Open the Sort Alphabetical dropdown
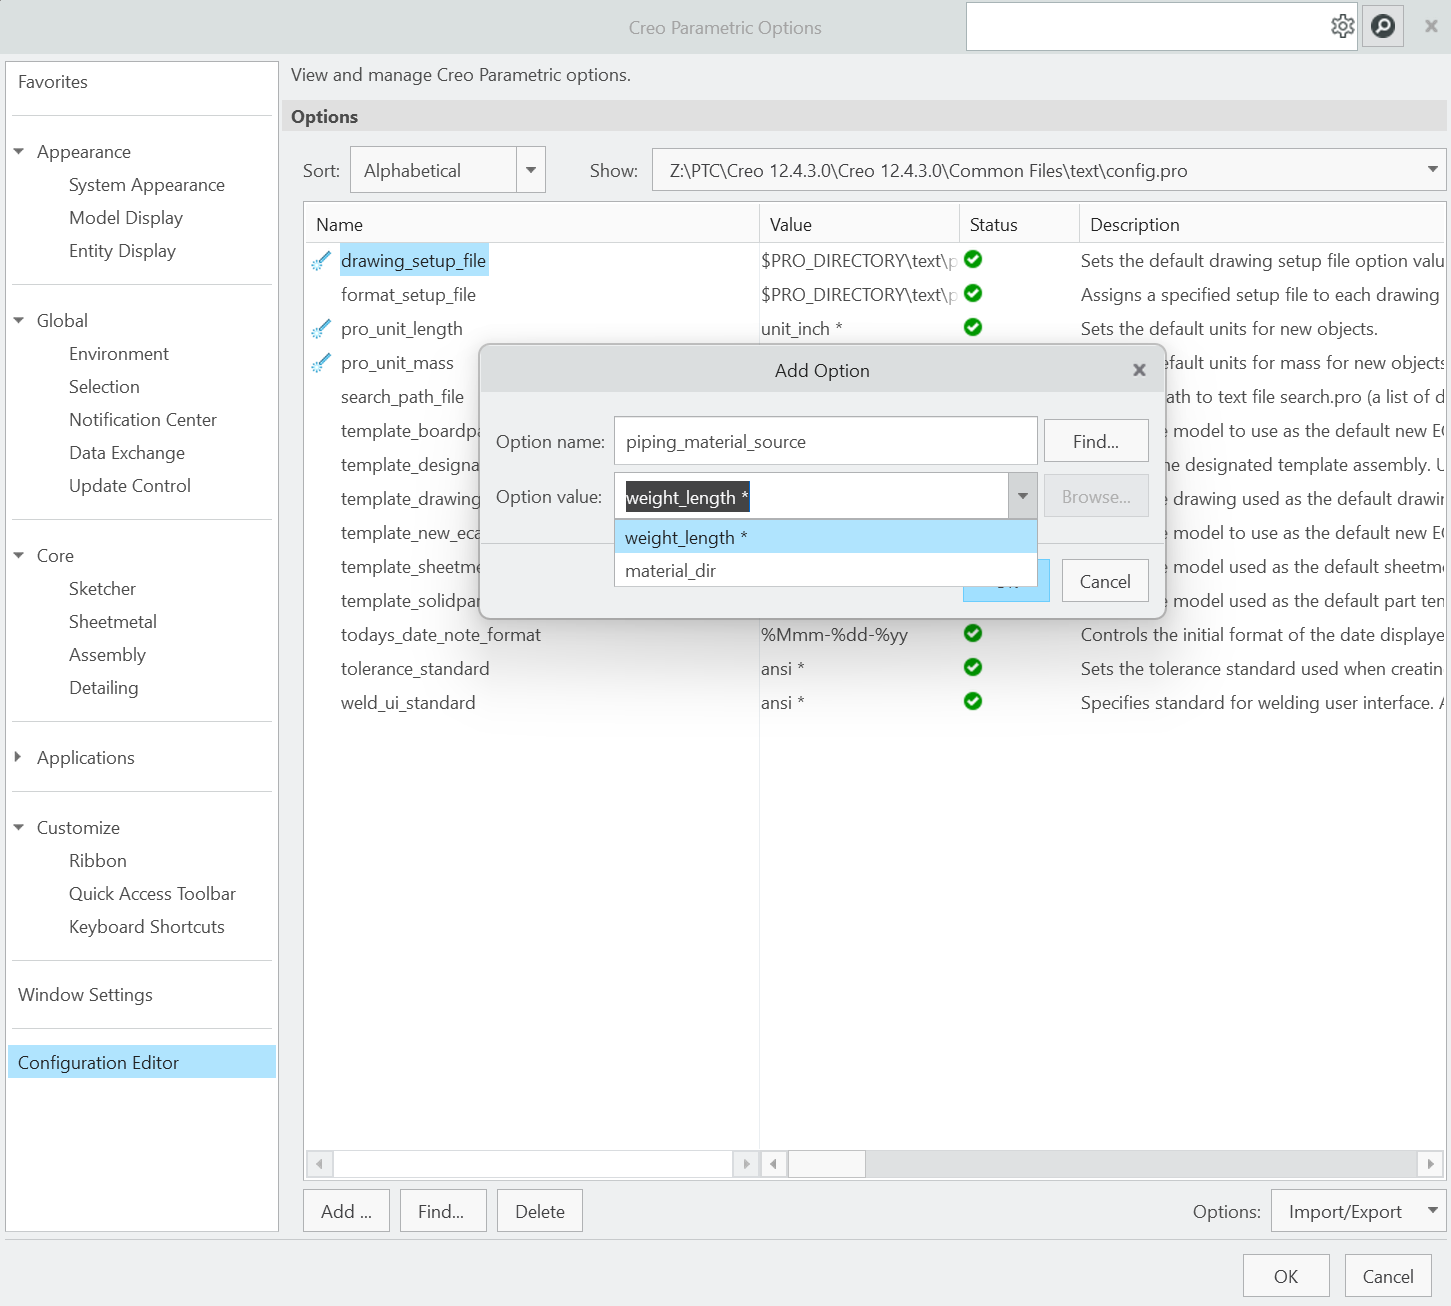This screenshot has height=1306, width=1451. pos(531,171)
